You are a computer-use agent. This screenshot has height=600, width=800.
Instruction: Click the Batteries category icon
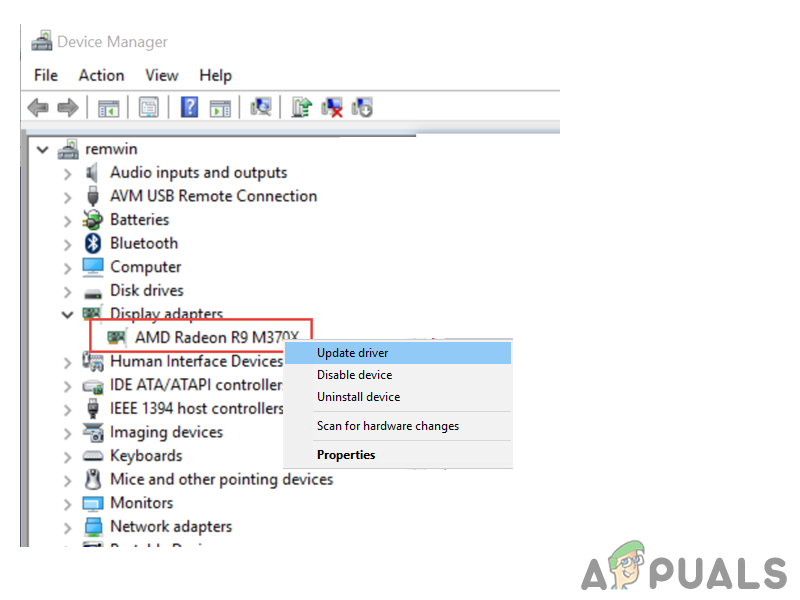click(93, 220)
